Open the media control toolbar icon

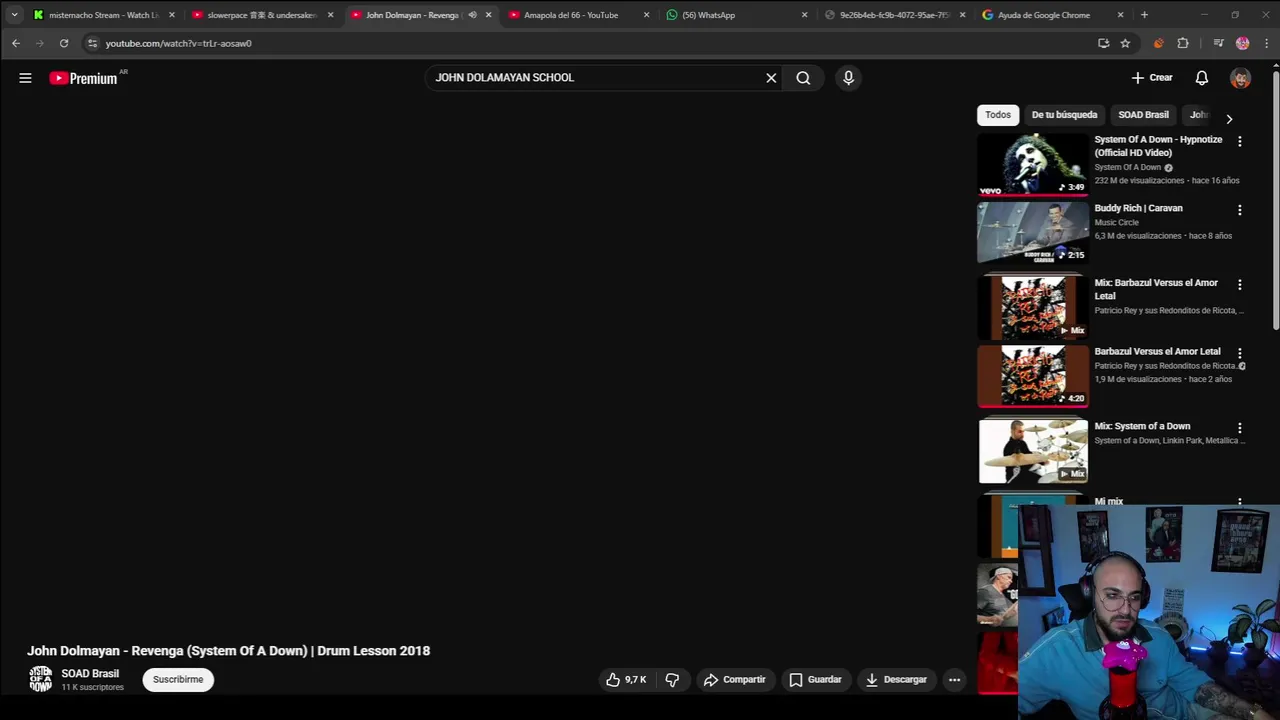click(x=1218, y=43)
